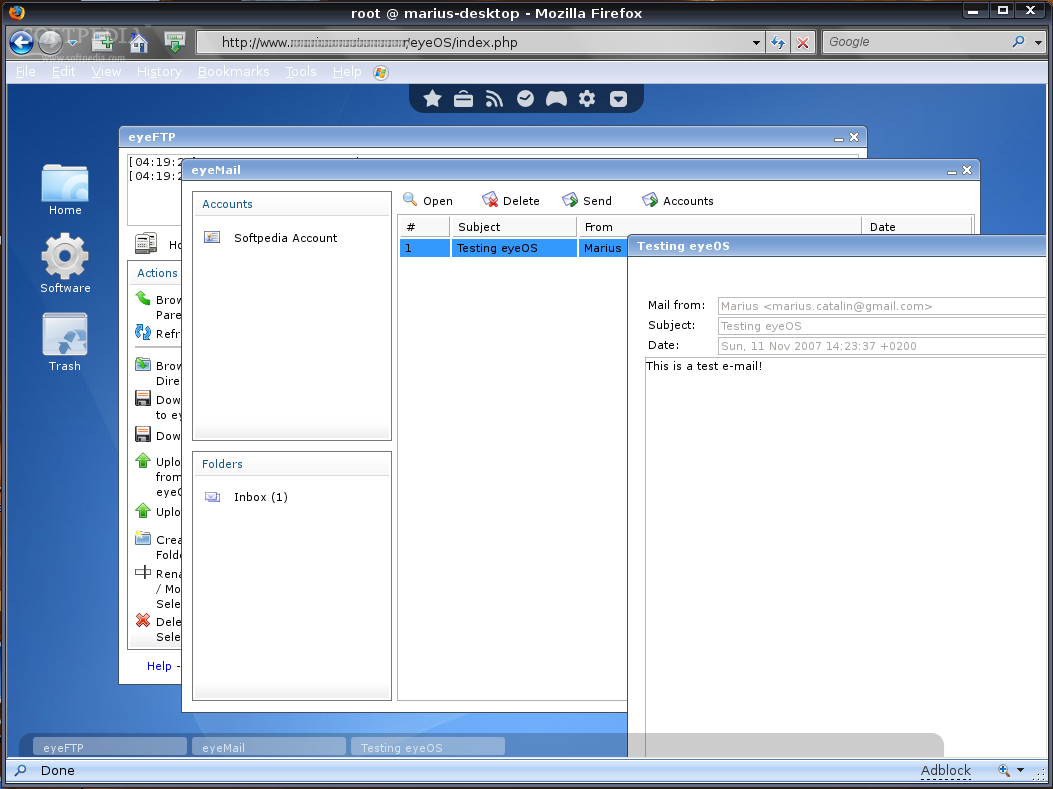Open the Bookmarks menu
This screenshot has width=1053, height=789.
click(234, 71)
